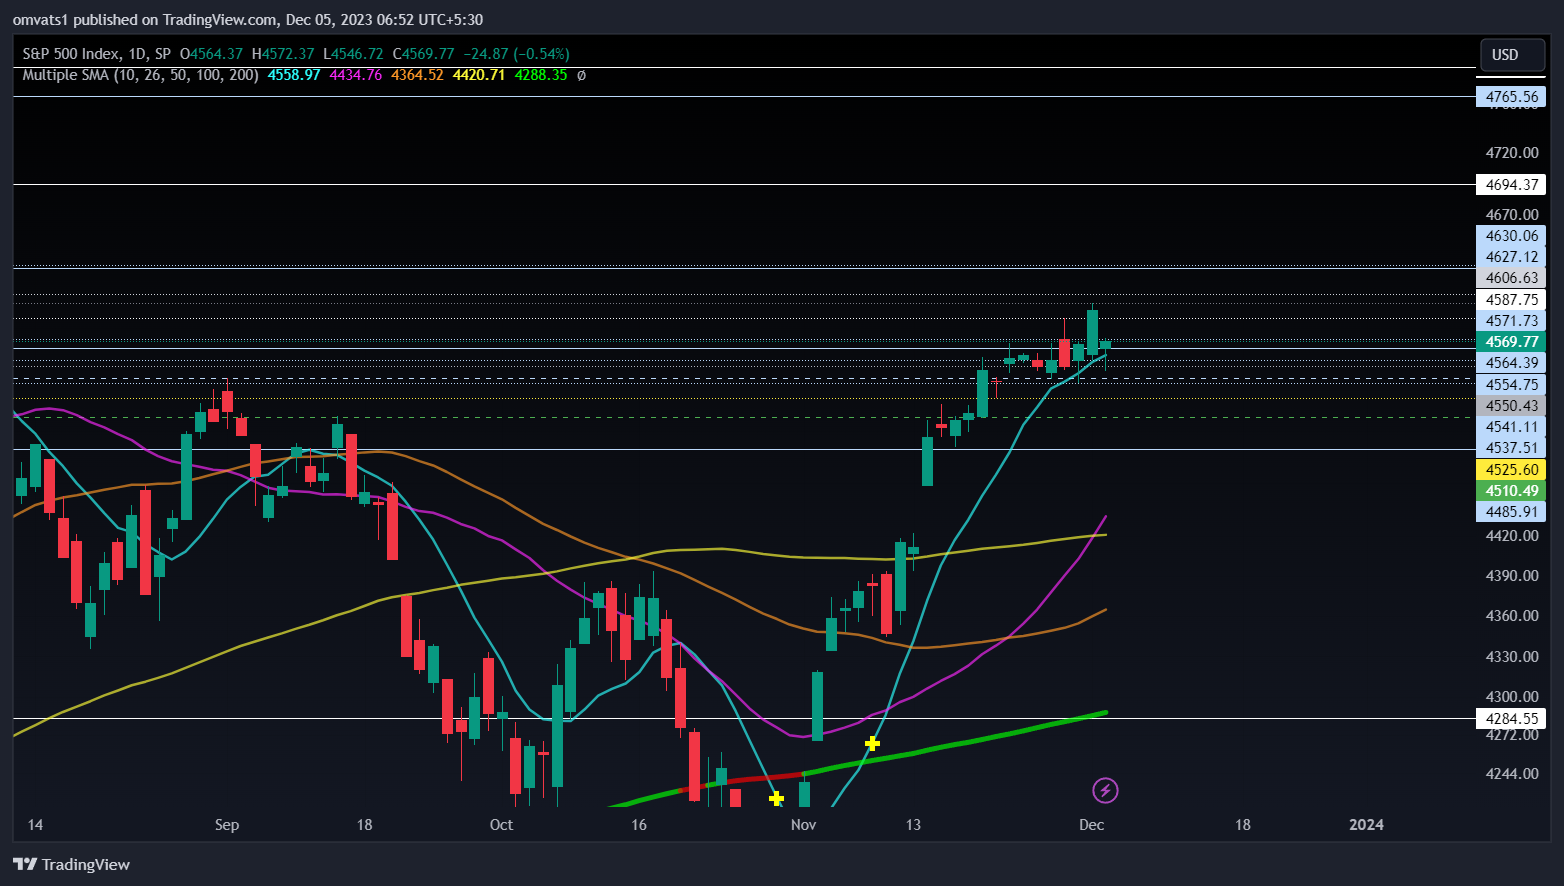Viewport: 1564px width, 886px height.
Task: Click the 4587.75 price label
Action: tap(1511, 300)
